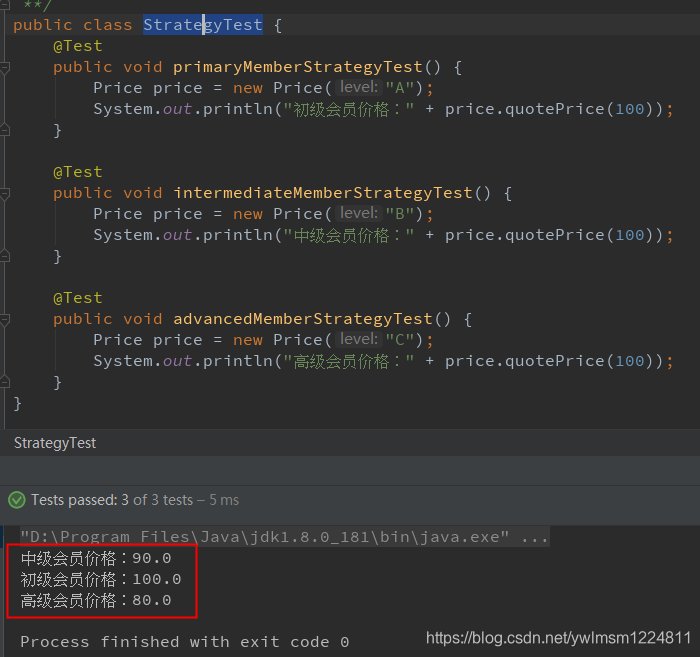Click quotePrice in the intermediateMemberStrategyTest println
This screenshot has width=700, height=657.
pos(555,235)
